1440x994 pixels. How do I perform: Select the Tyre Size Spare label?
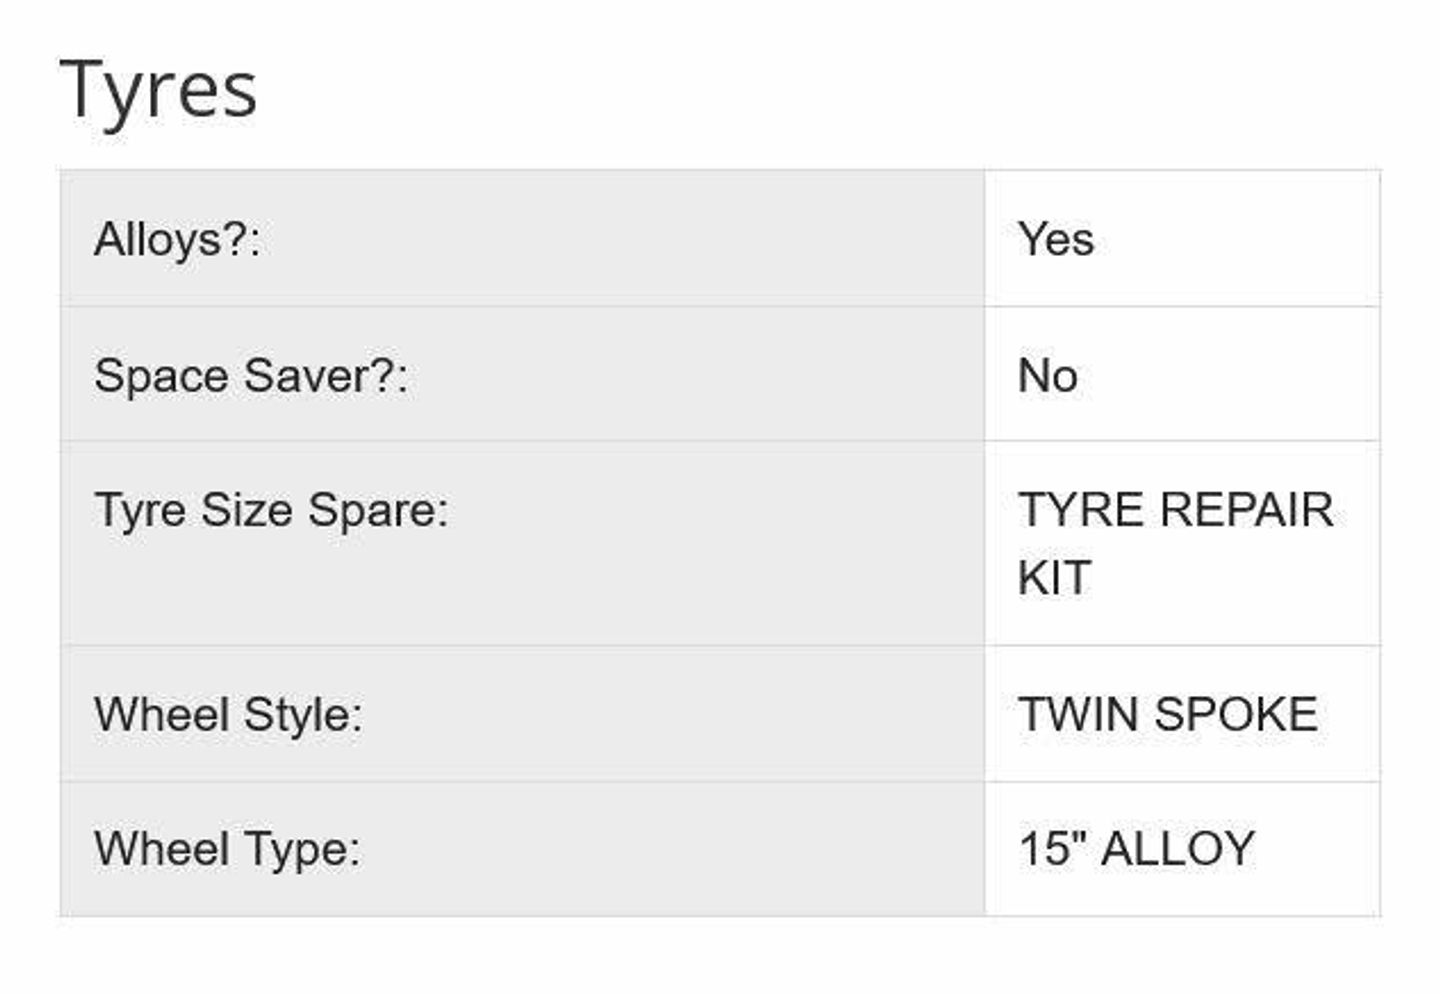[271, 510]
